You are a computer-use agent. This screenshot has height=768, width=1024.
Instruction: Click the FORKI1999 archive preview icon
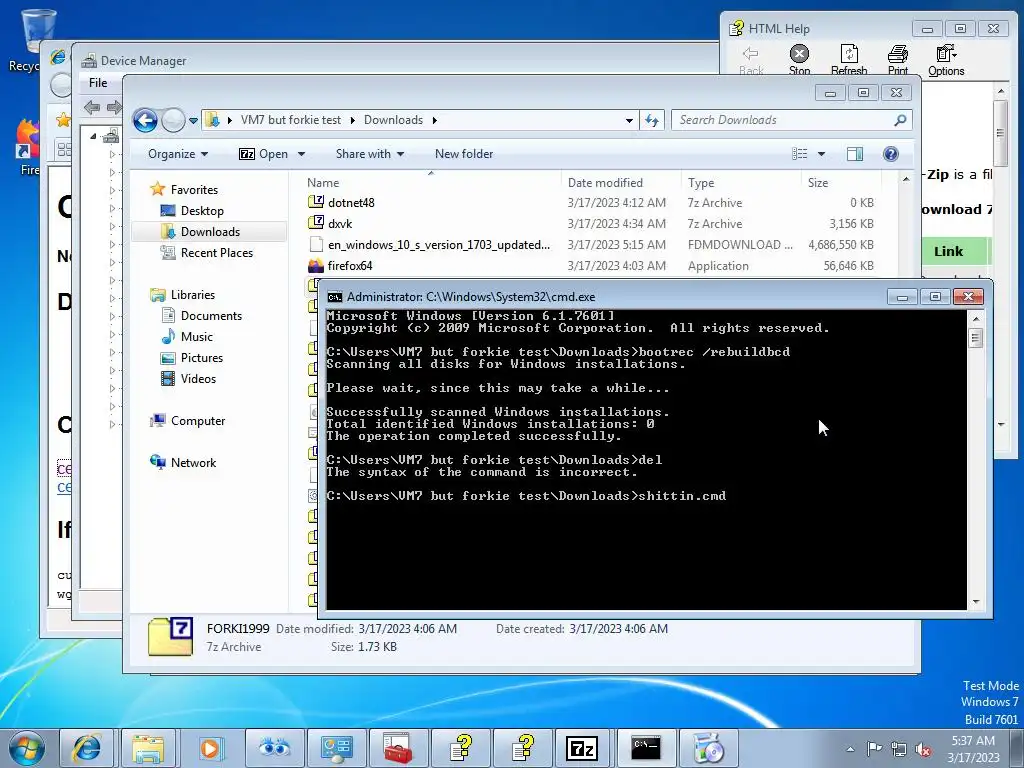coord(170,636)
